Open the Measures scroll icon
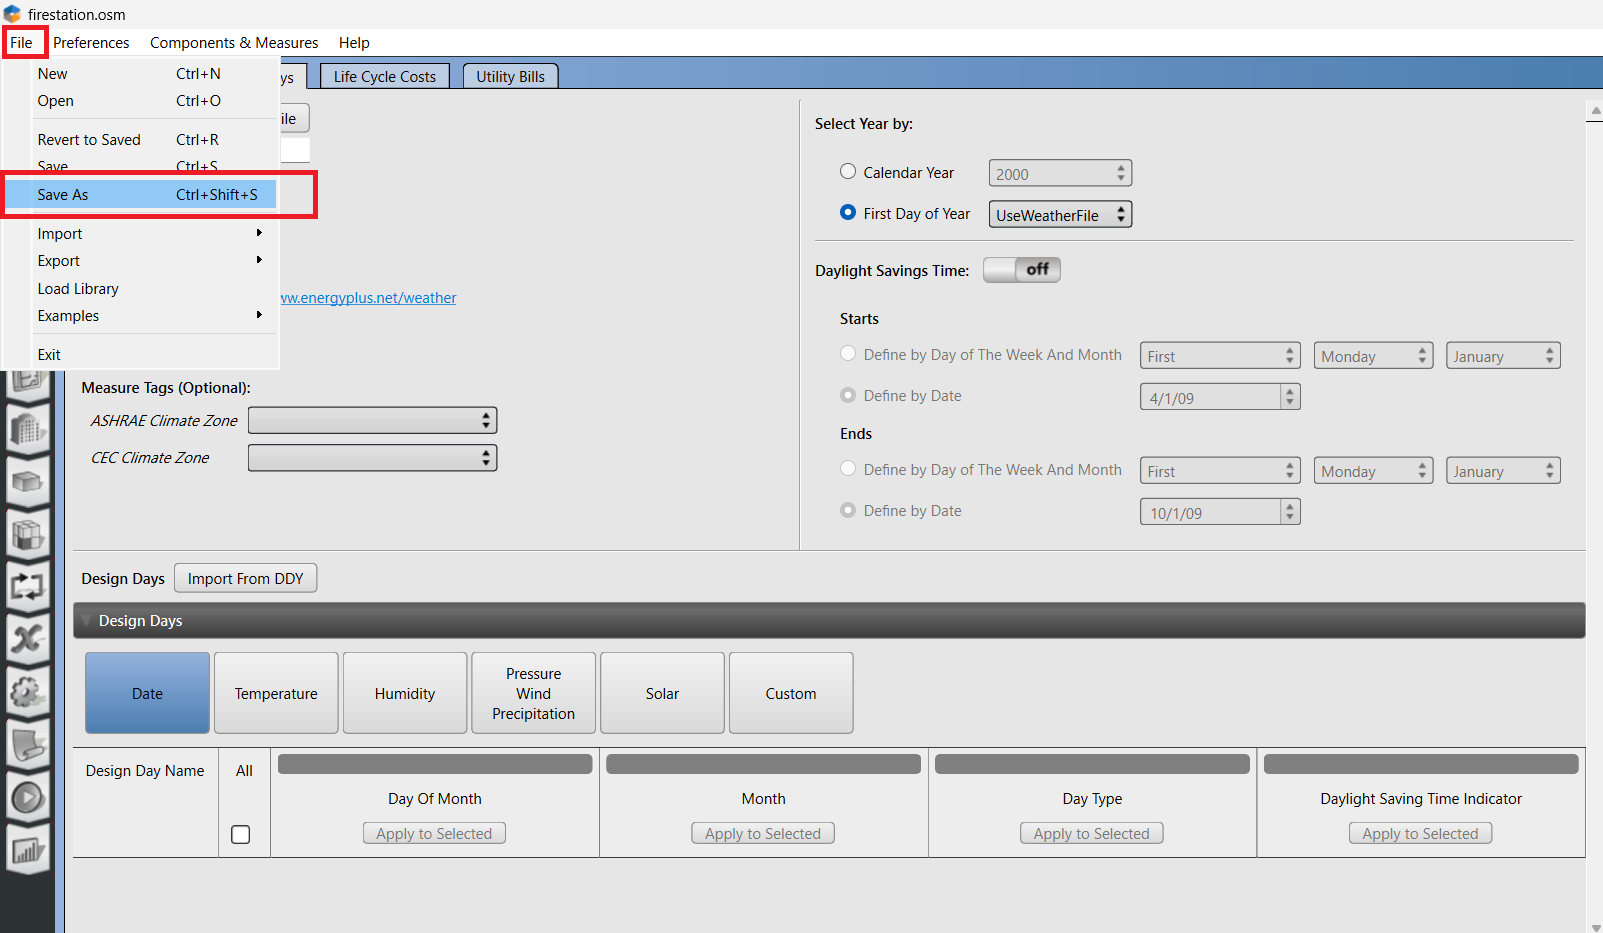 [x=27, y=743]
